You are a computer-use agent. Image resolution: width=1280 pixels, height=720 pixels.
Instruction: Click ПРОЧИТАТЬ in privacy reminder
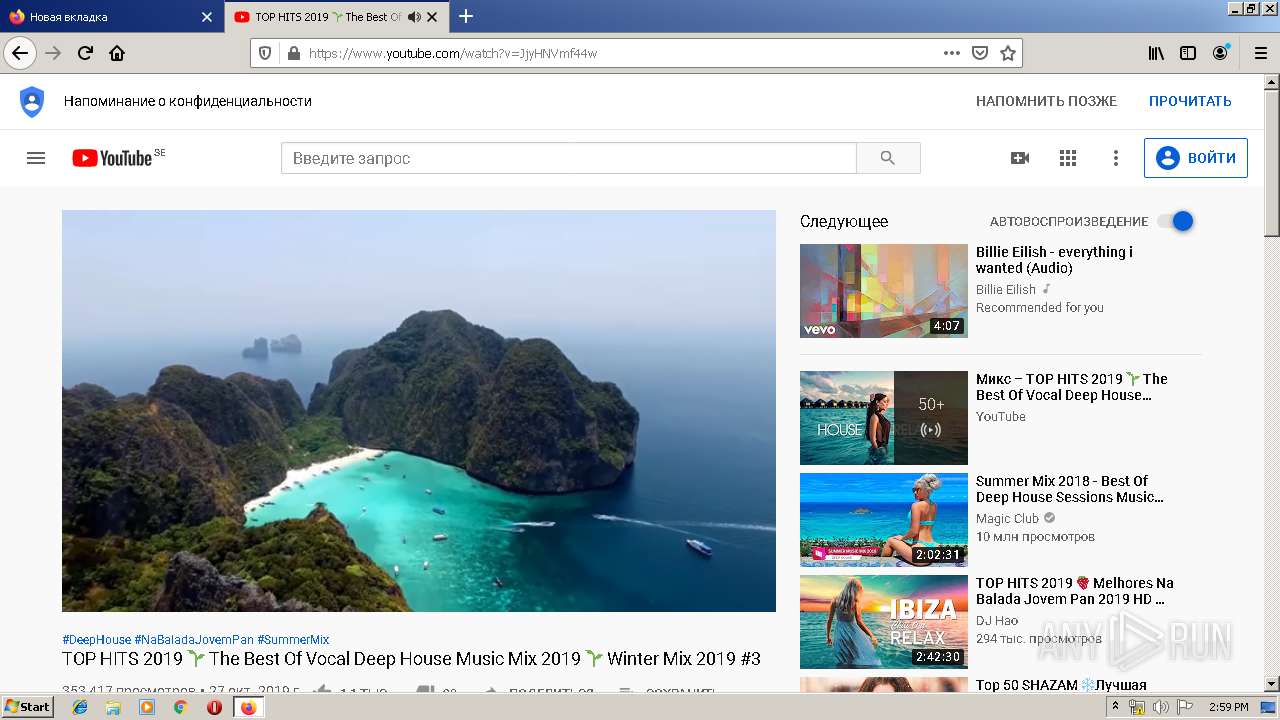point(1190,101)
